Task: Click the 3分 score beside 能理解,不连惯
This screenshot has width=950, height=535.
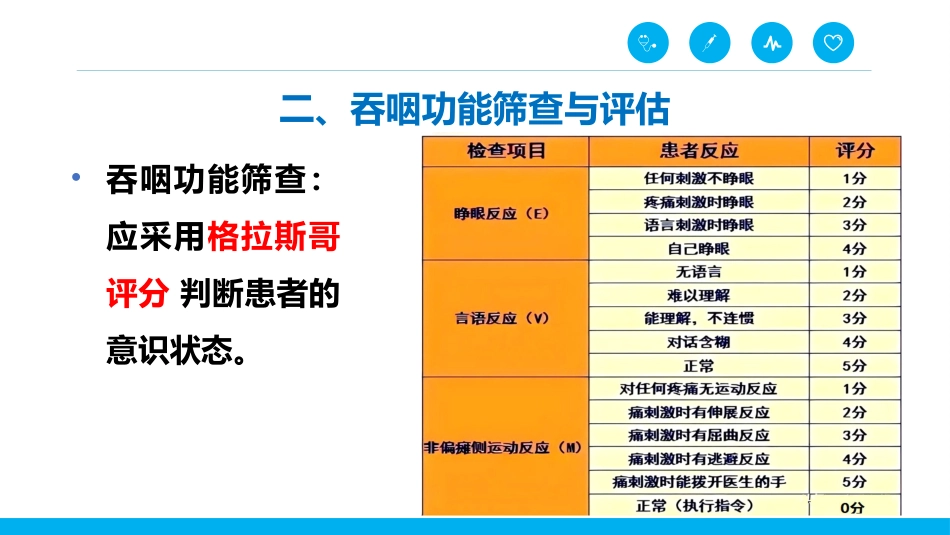Action: coord(855,318)
